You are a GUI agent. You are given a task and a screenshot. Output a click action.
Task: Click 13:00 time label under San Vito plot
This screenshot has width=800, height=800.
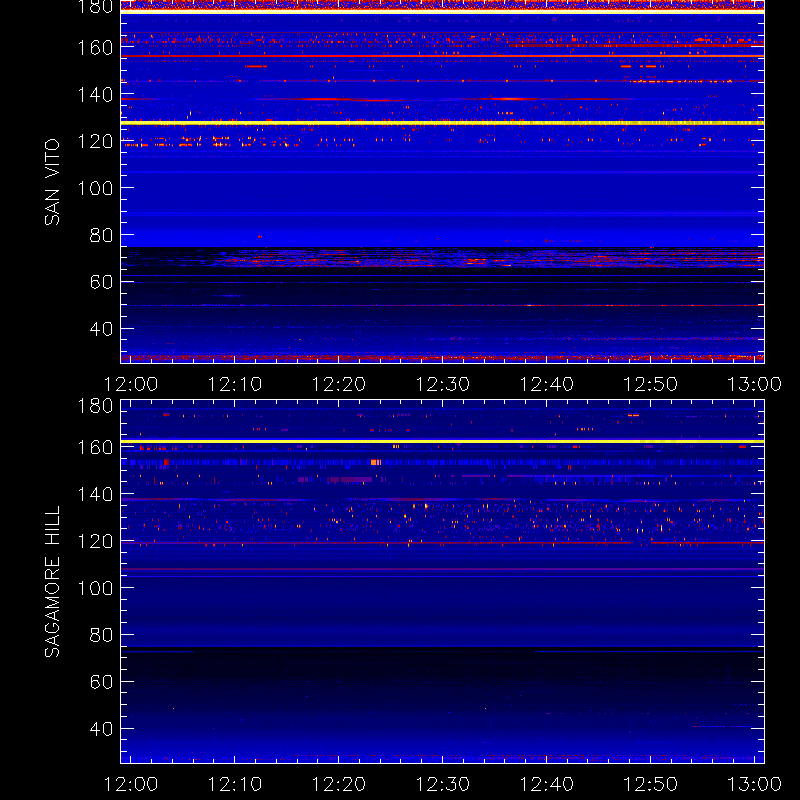coord(754,384)
